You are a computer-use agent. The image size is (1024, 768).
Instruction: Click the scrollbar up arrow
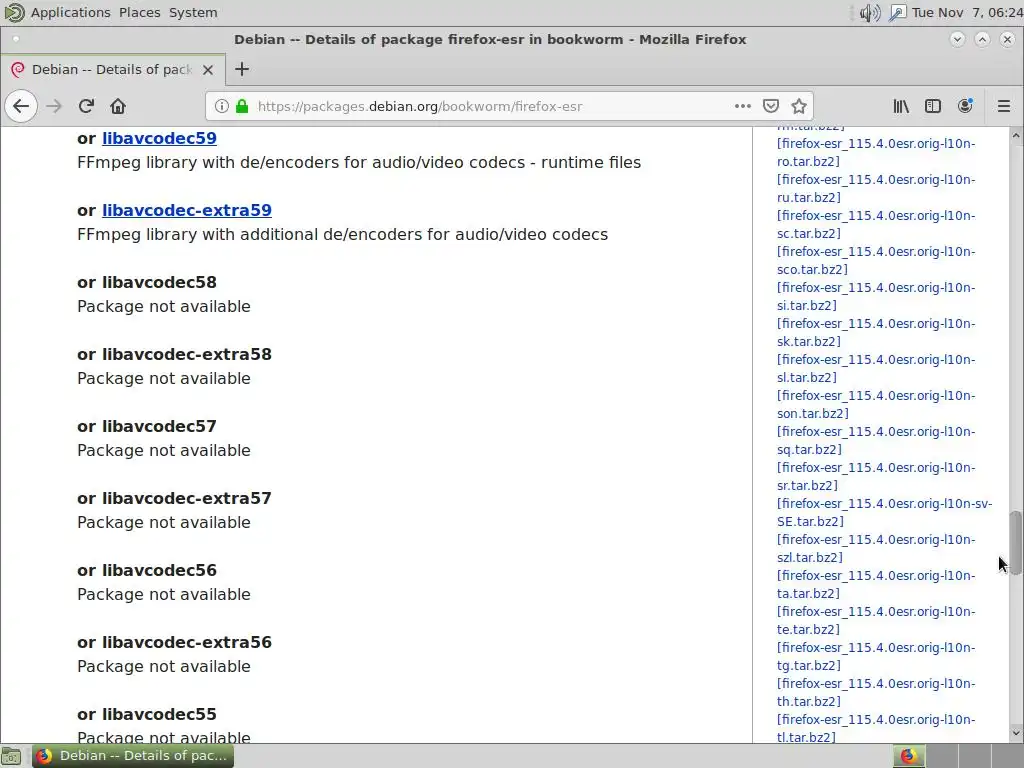tap(1016, 135)
